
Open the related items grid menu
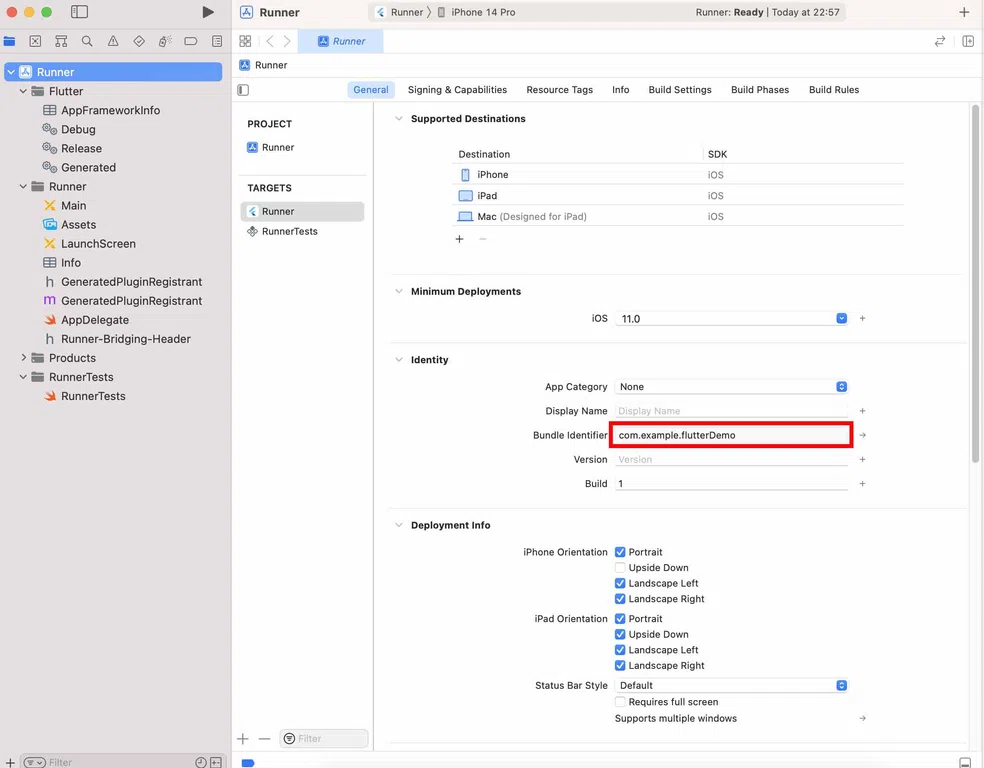(245, 41)
